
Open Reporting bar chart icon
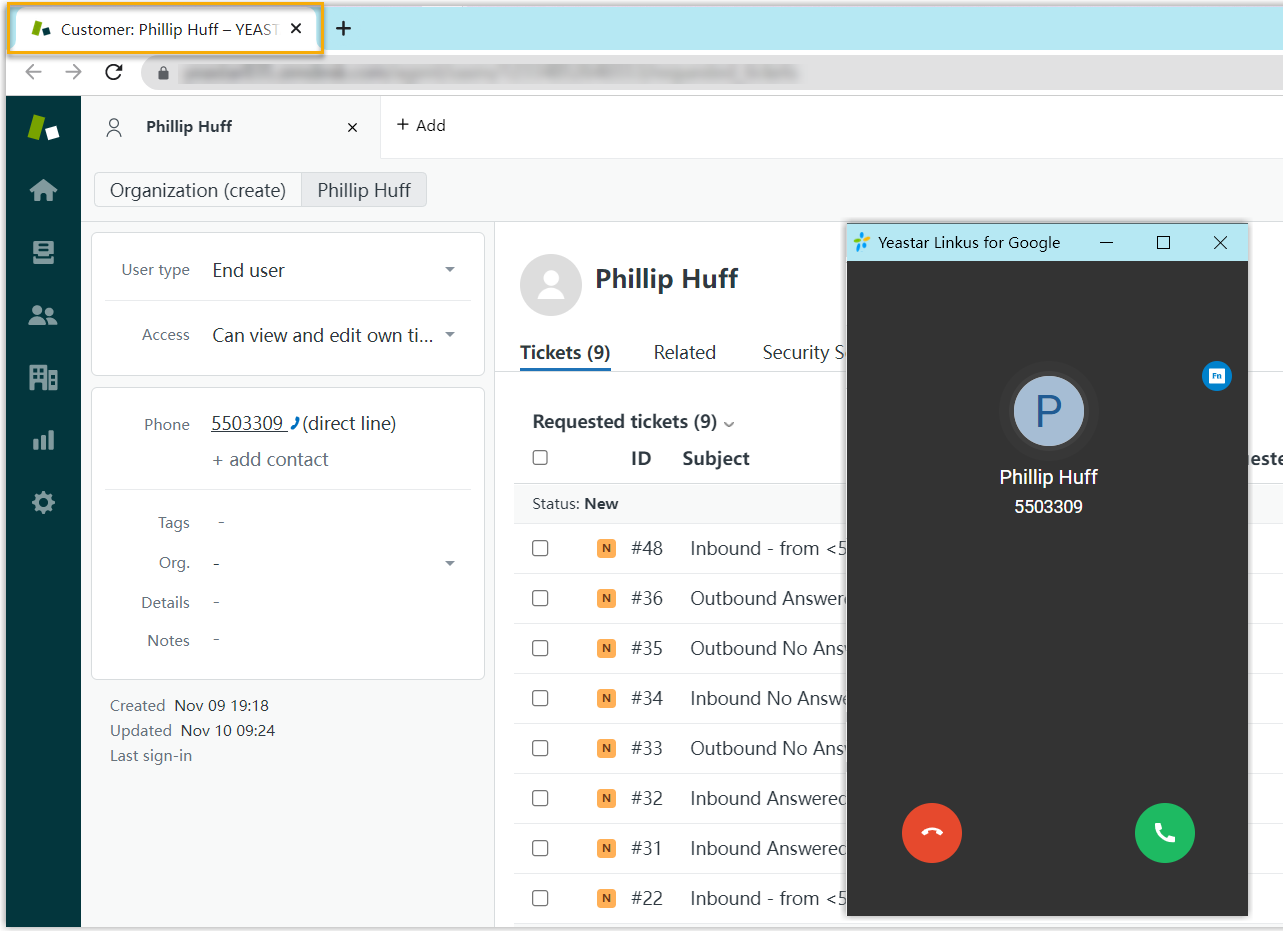pyautogui.click(x=43, y=440)
